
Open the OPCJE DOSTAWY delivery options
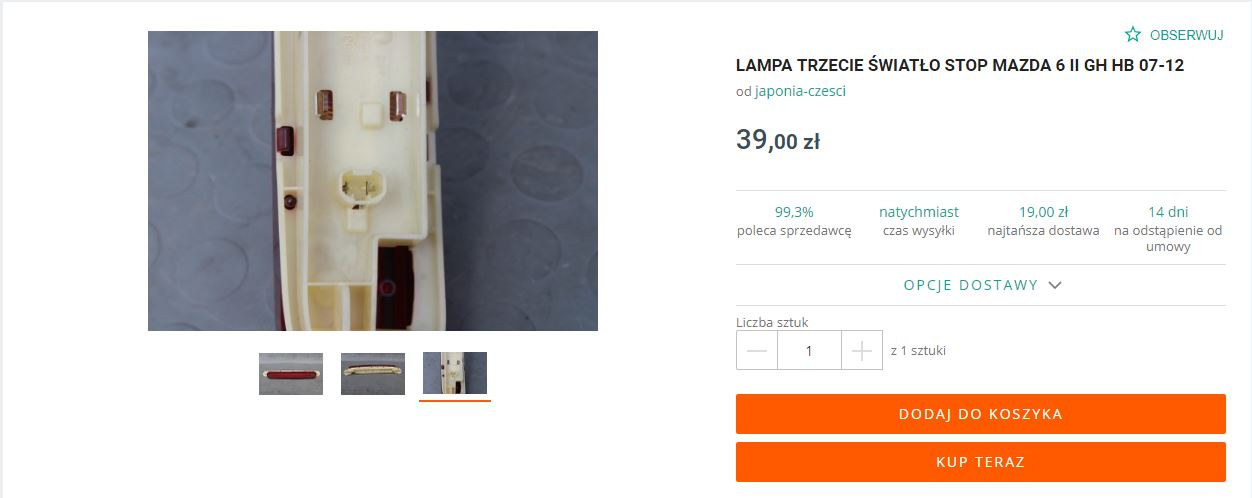981,285
